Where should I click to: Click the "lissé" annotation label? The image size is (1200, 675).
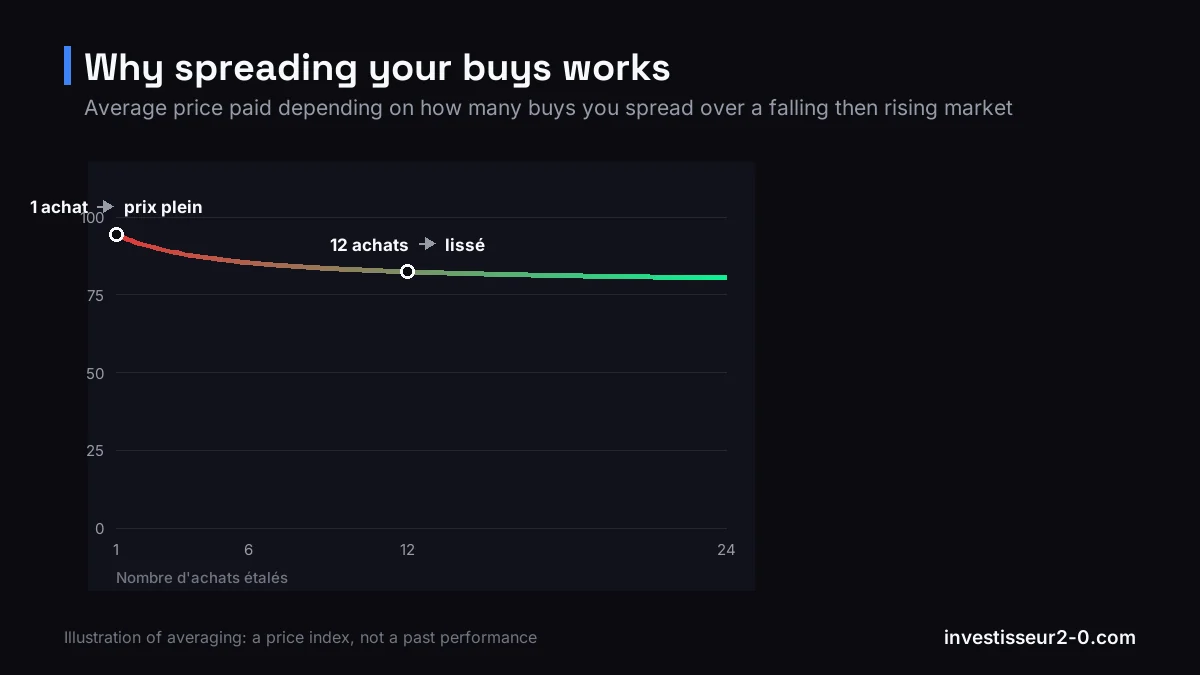(x=465, y=245)
